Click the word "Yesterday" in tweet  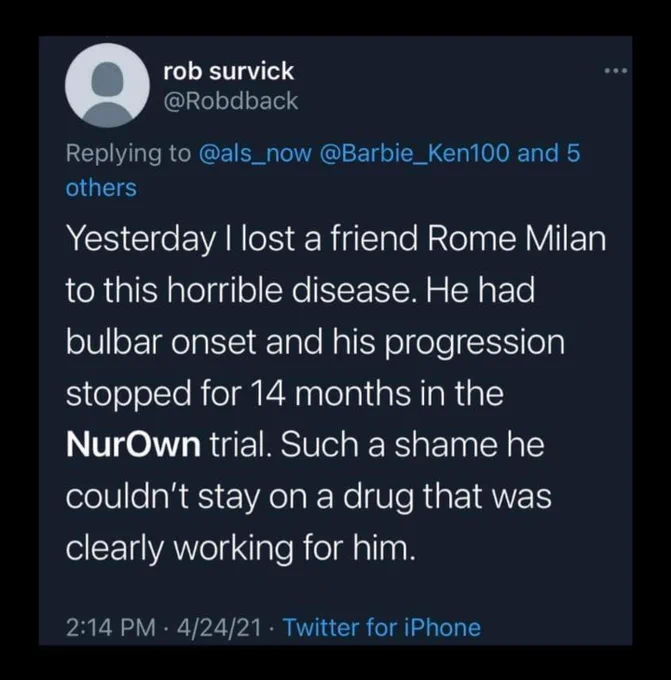[x=141, y=240]
